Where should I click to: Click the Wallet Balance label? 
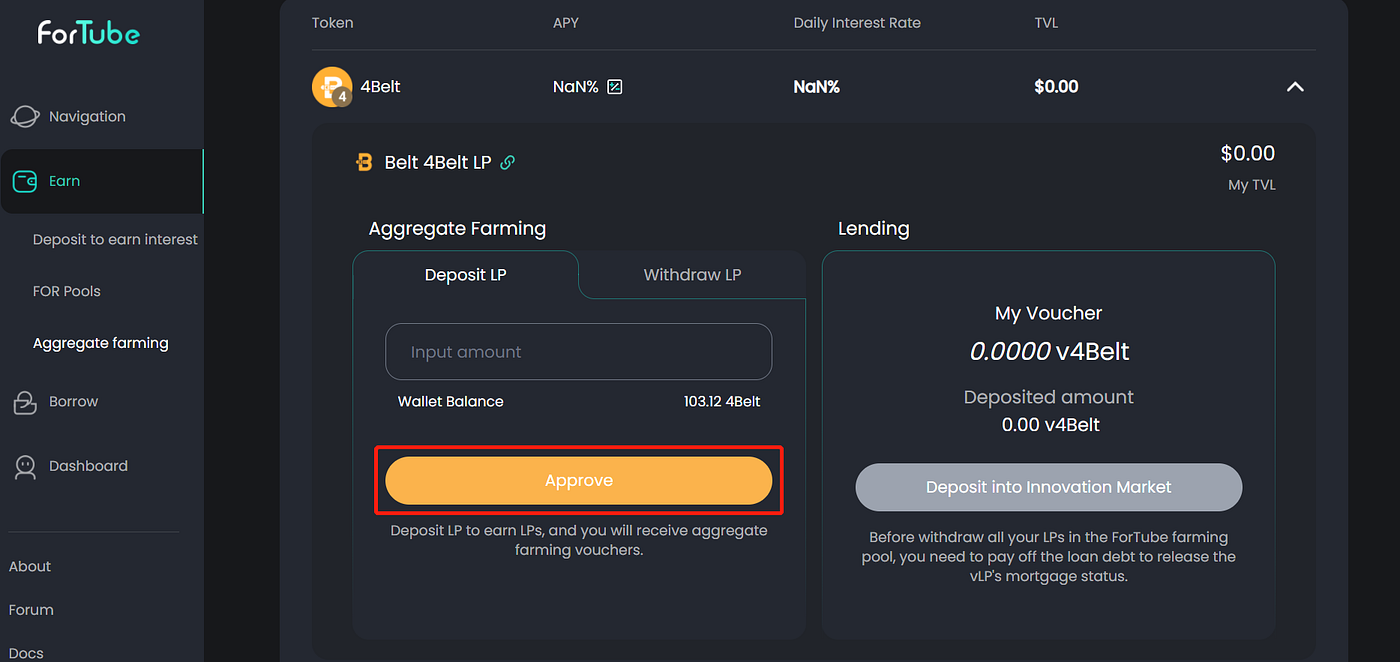coord(451,401)
